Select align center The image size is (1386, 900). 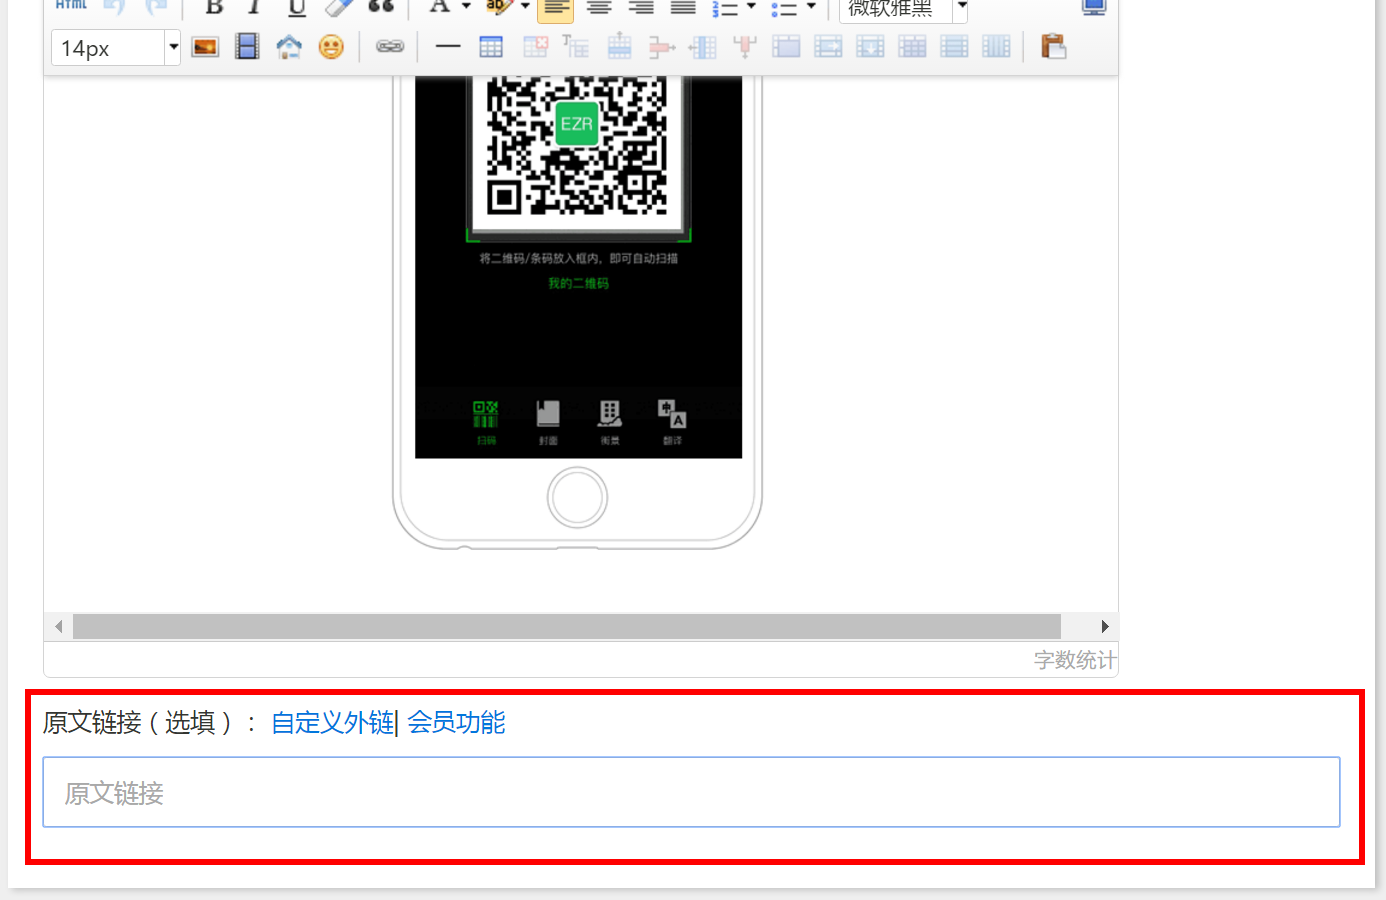[599, 8]
